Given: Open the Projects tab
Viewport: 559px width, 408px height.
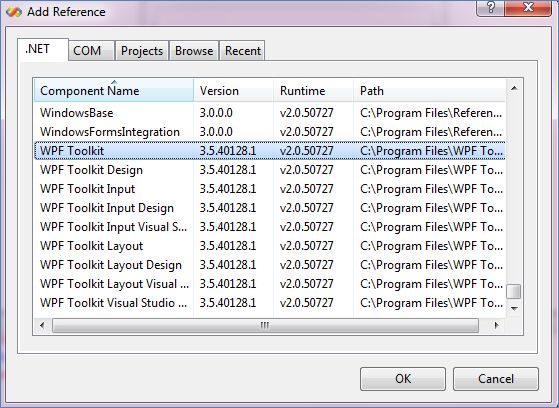Looking at the screenshot, I should 142,51.
